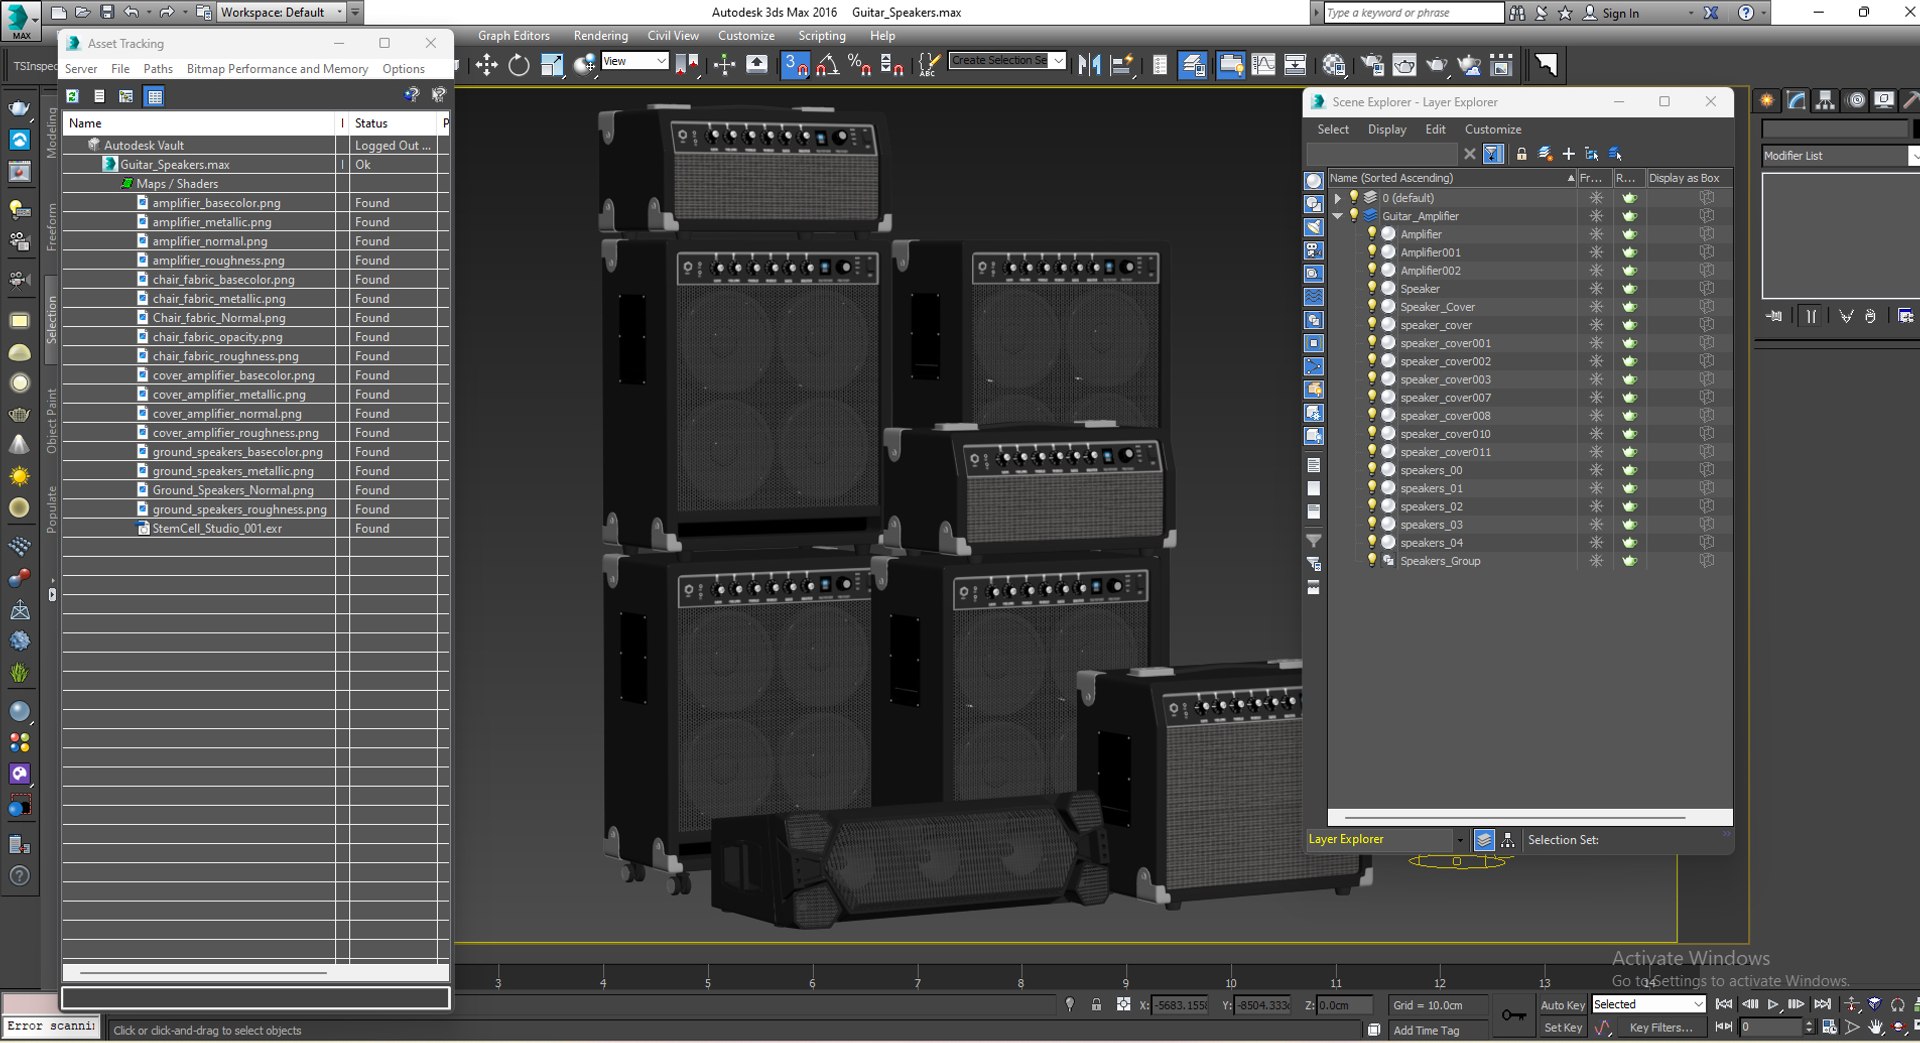This screenshot has height=1043, width=1920.
Task: Open the Create Selection Set dropdown
Action: (1007, 60)
